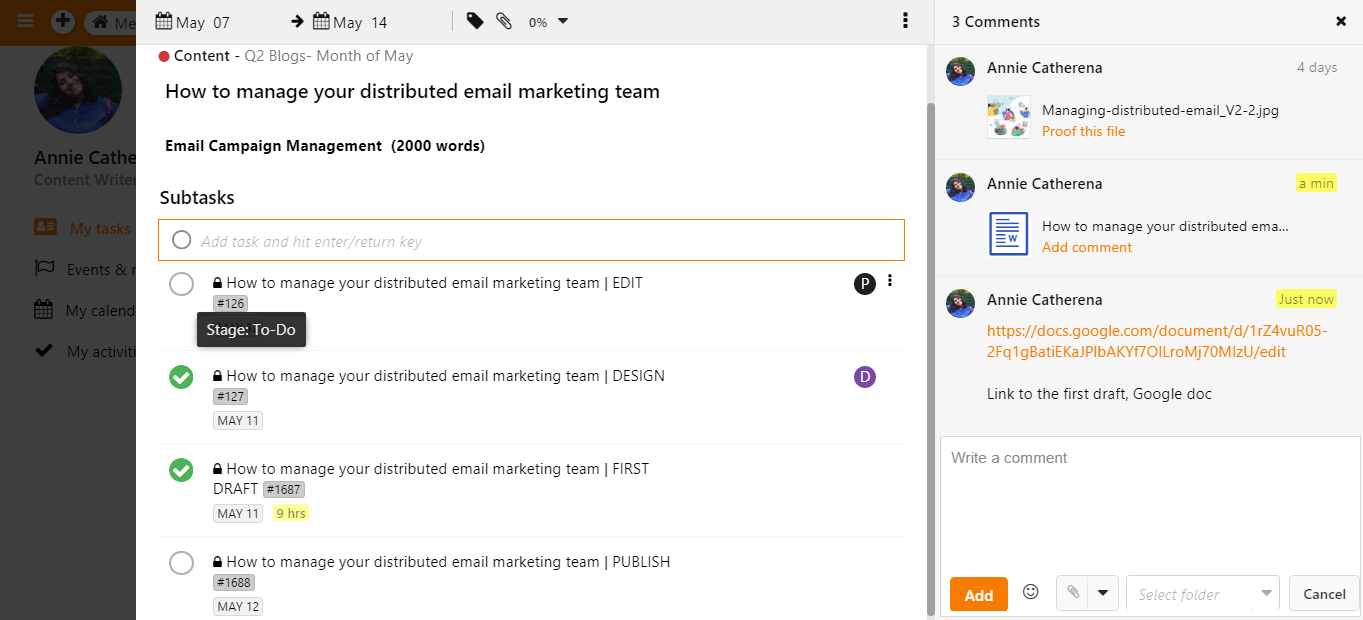The height and width of the screenshot is (620, 1363).
Task: Uncheck the completed DESIGN subtask
Action: tap(181, 377)
